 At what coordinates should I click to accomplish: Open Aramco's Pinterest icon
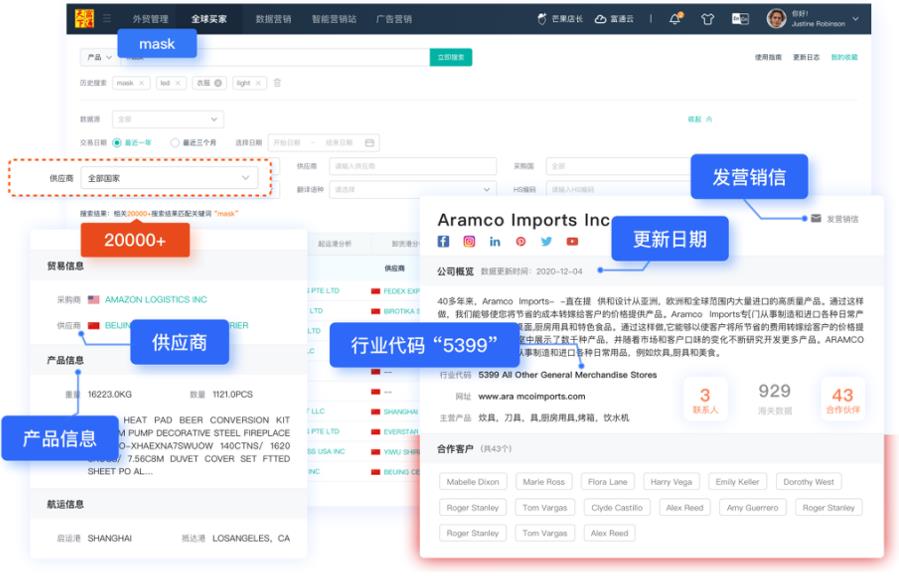(521, 241)
